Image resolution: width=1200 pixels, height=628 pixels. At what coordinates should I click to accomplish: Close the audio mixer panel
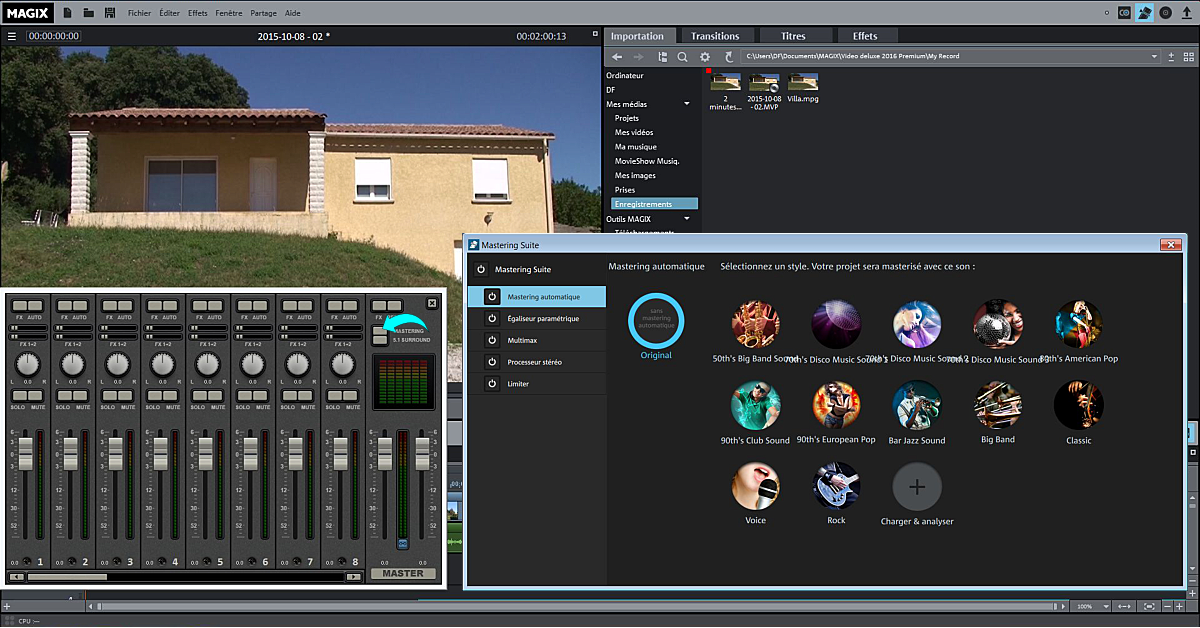(x=432, y=303)
